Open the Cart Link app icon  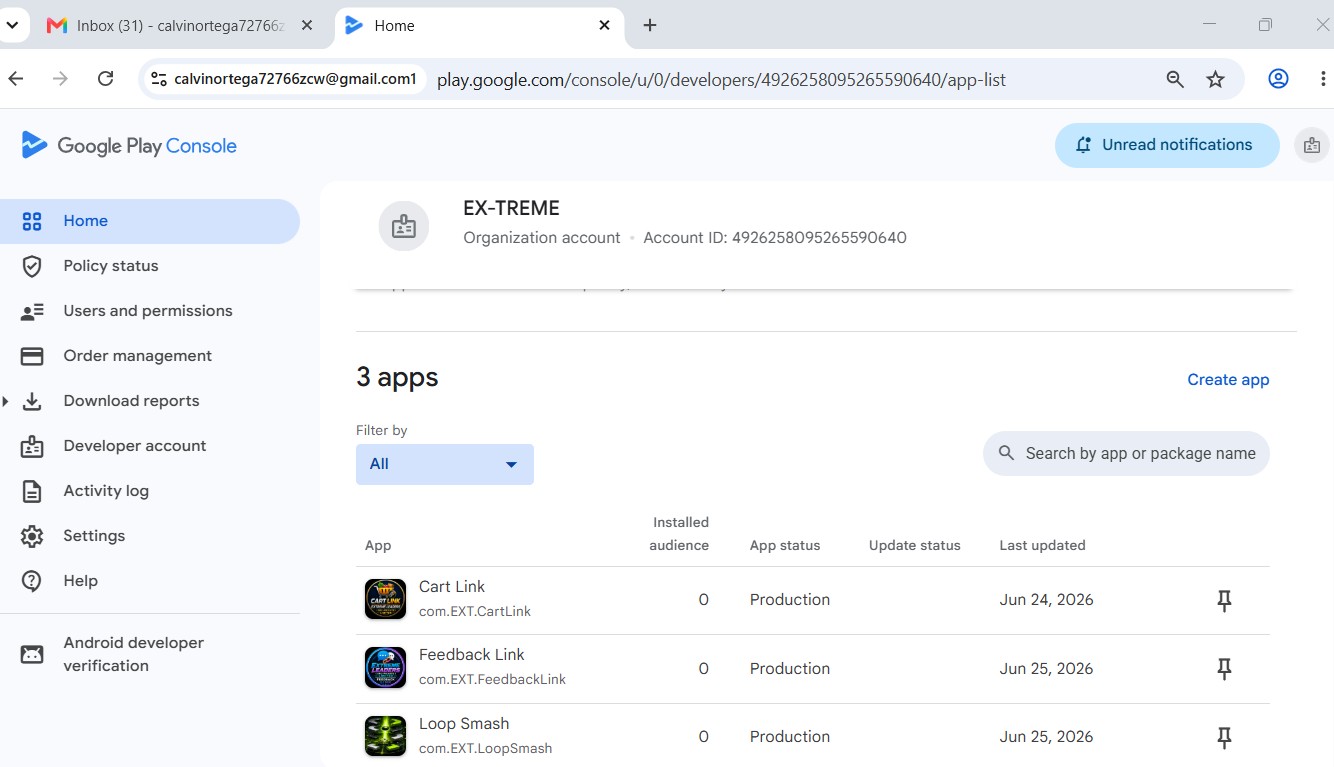click(385, 599)
